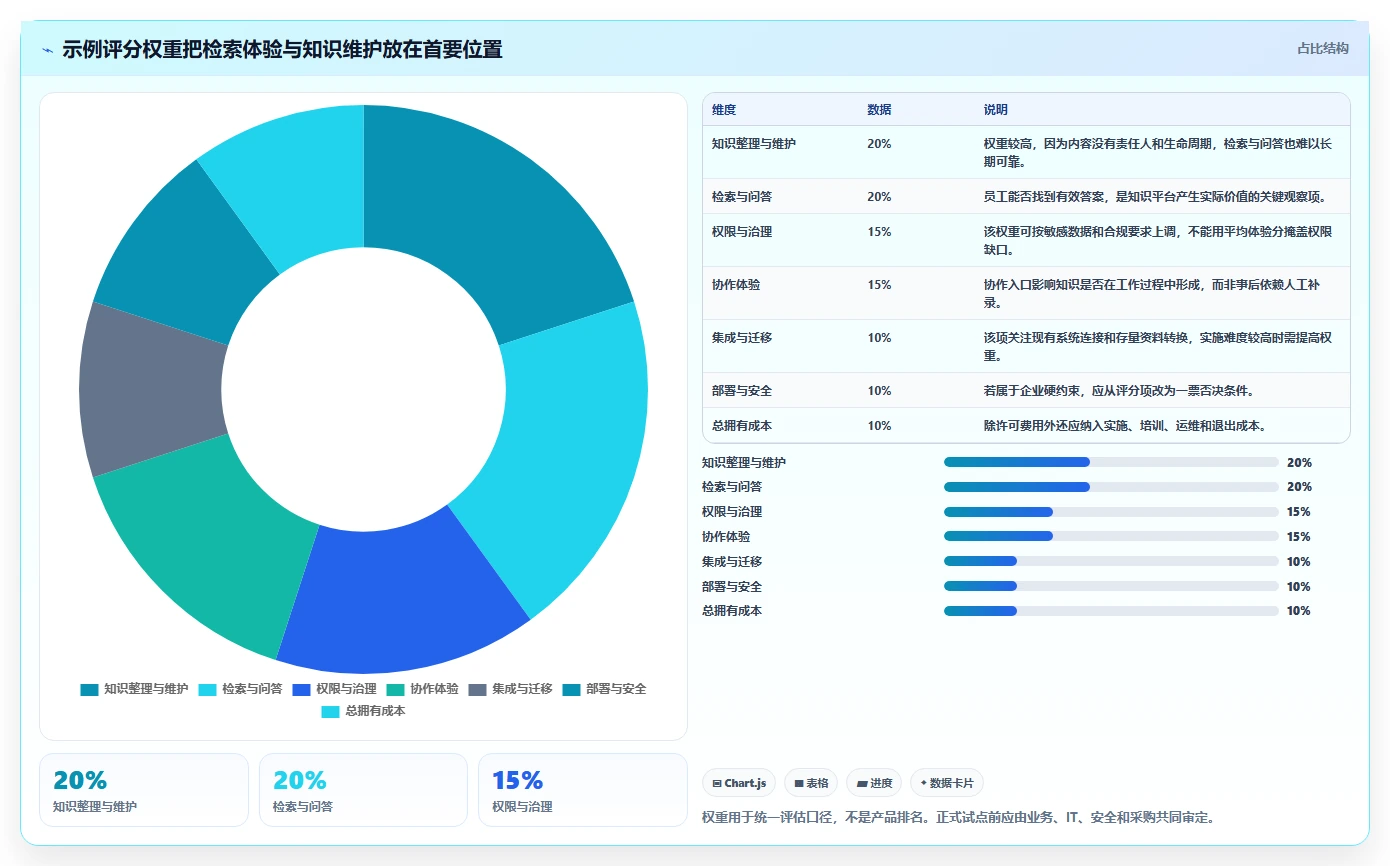Click the 15% value after the 权限与治理 progress bar
Image resolution: width=1390 pixels, height=866 pixels.
pos(1299,511)
